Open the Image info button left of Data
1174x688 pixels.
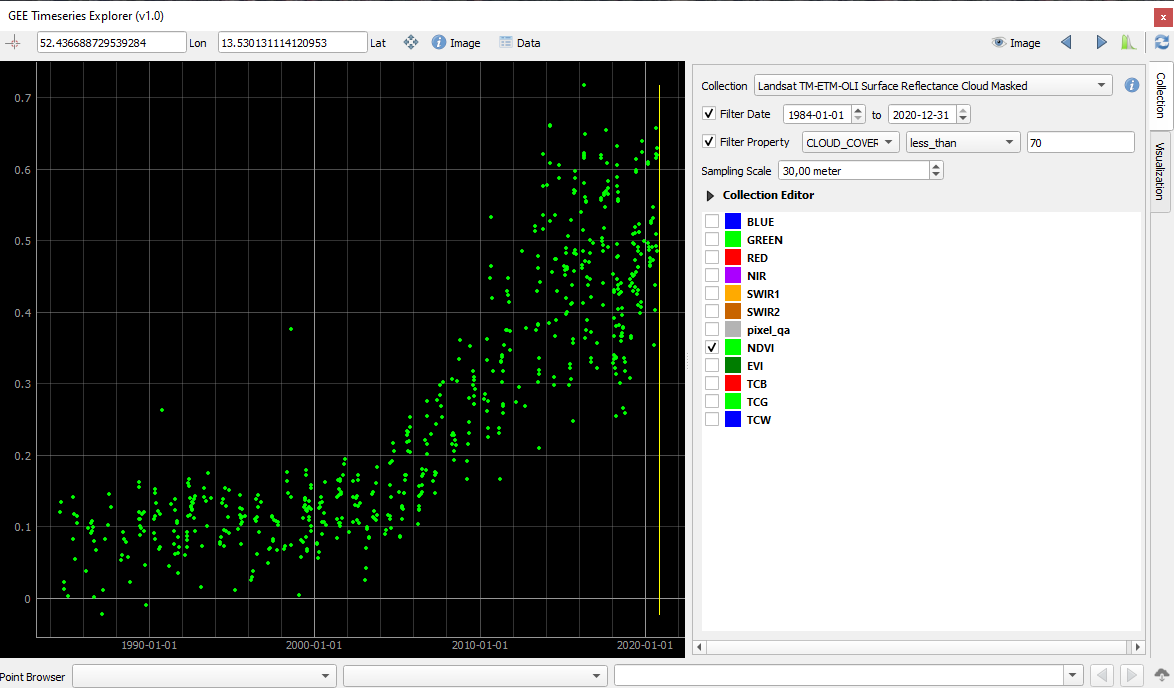[456, 43]
